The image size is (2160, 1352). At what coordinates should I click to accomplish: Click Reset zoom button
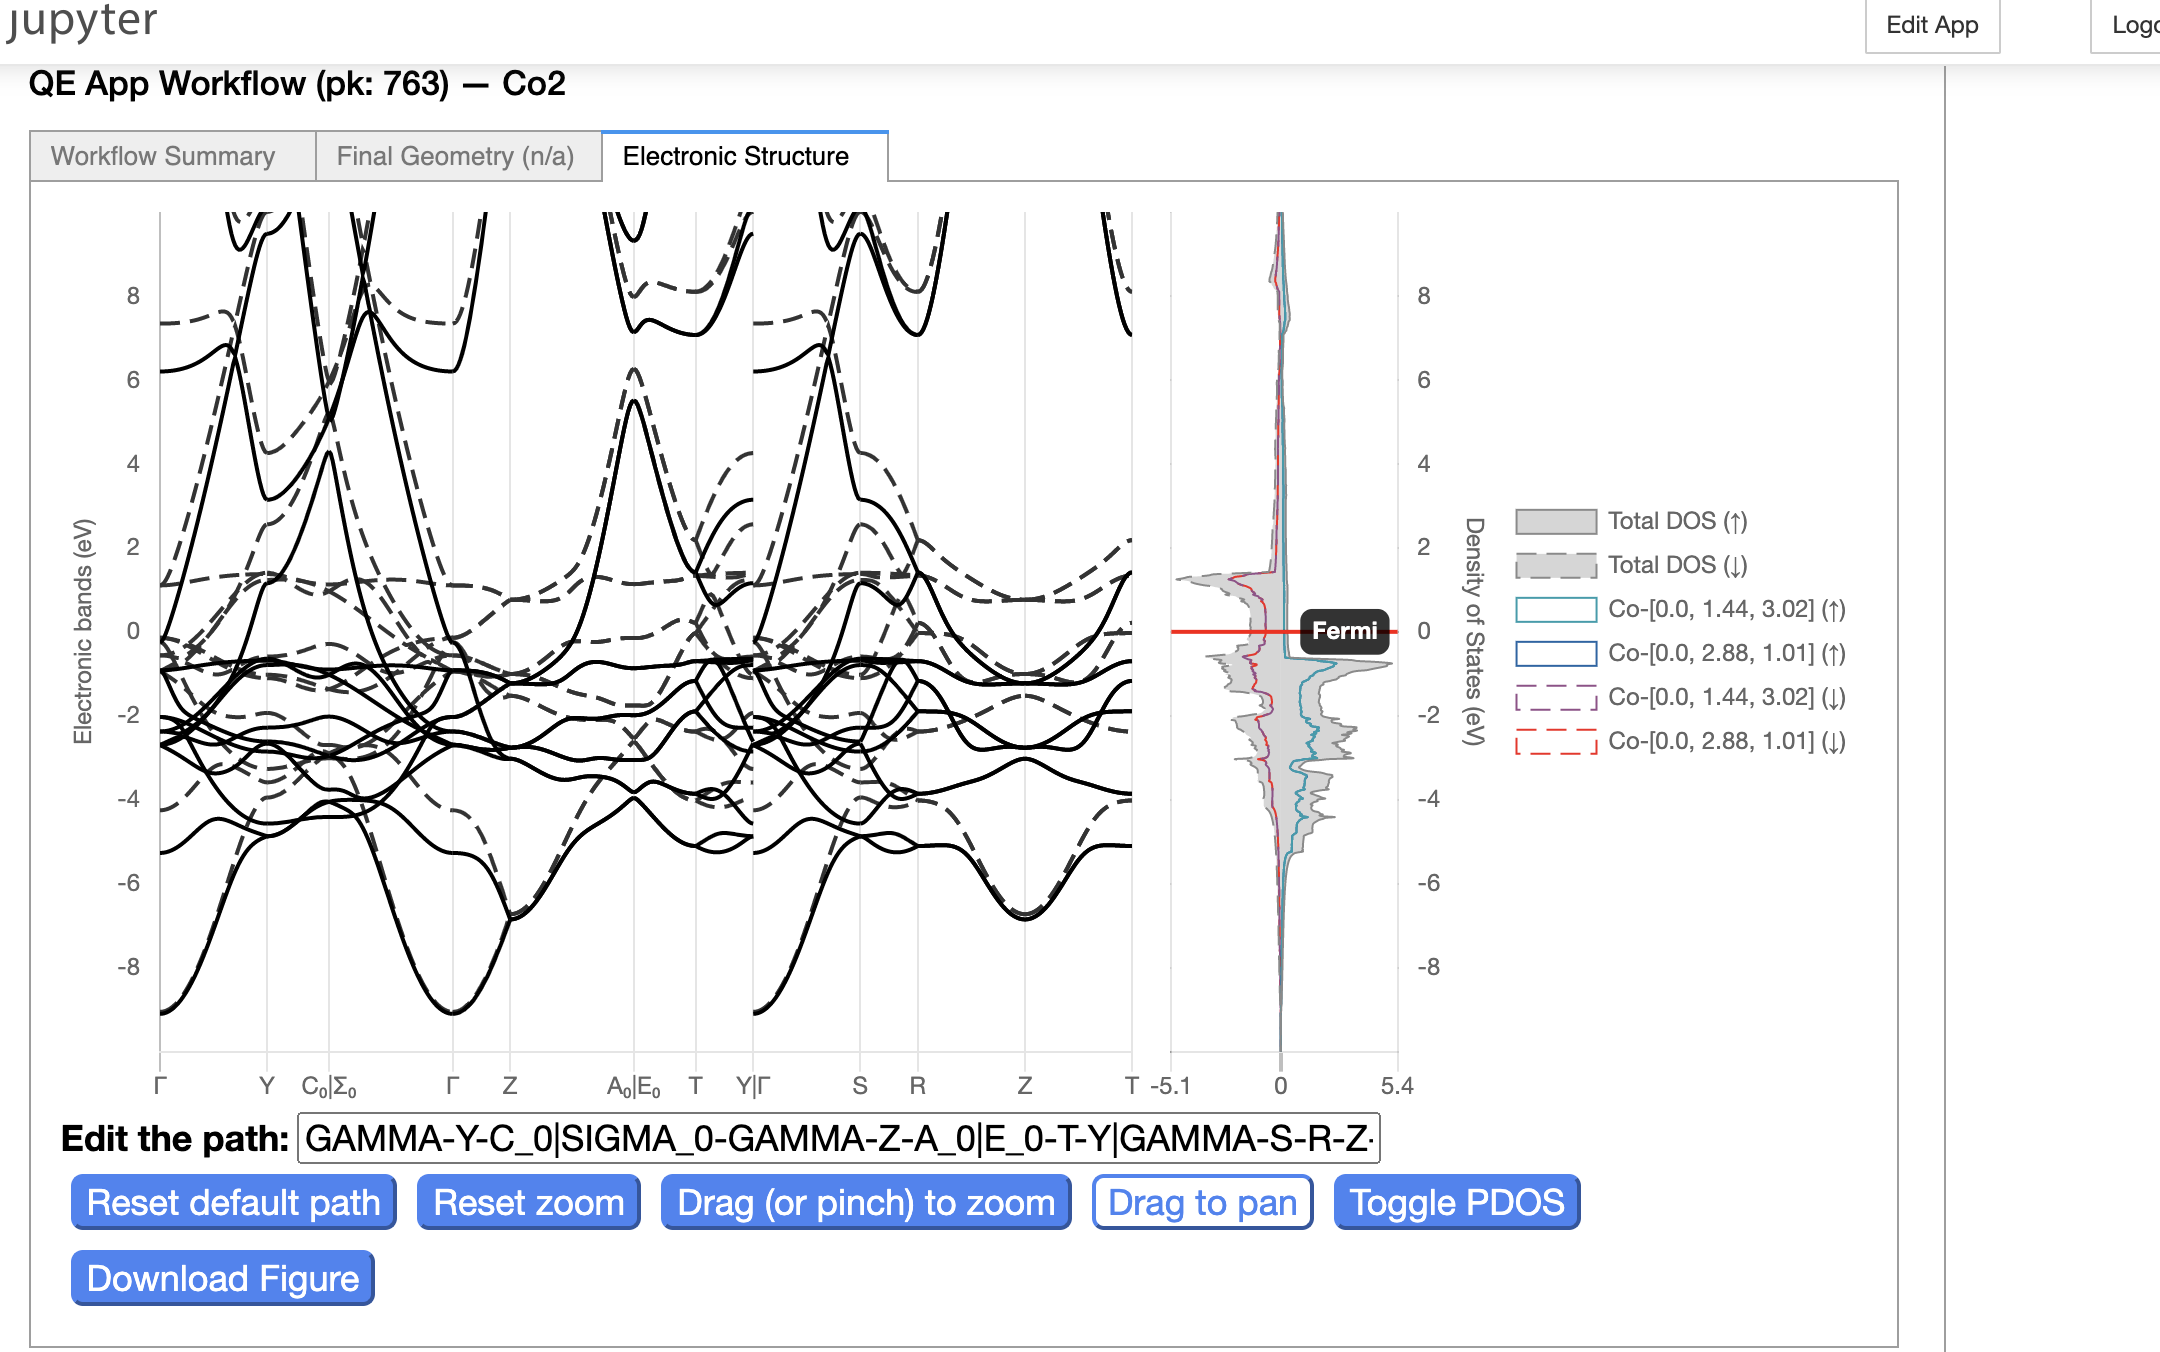(x=528, y=1201)
